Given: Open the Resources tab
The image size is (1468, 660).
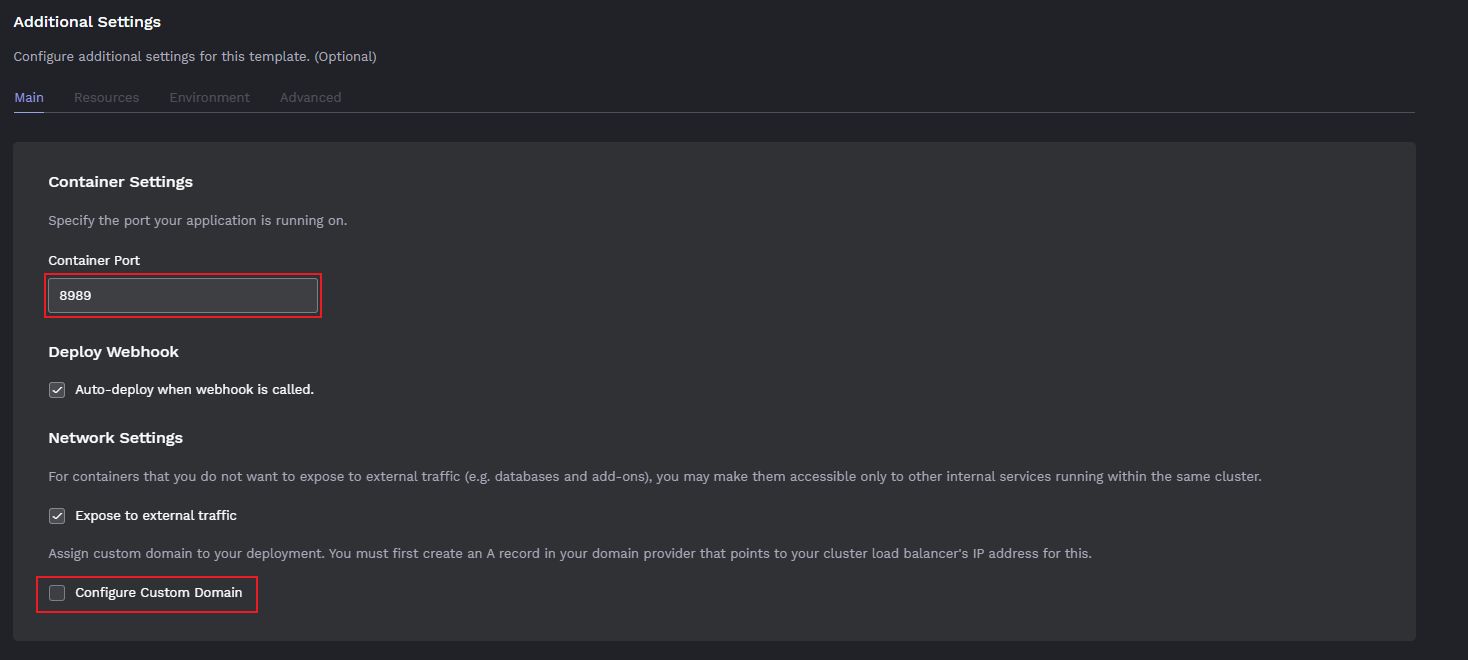Looking at the screenshot, I should [x=106, y=97].
